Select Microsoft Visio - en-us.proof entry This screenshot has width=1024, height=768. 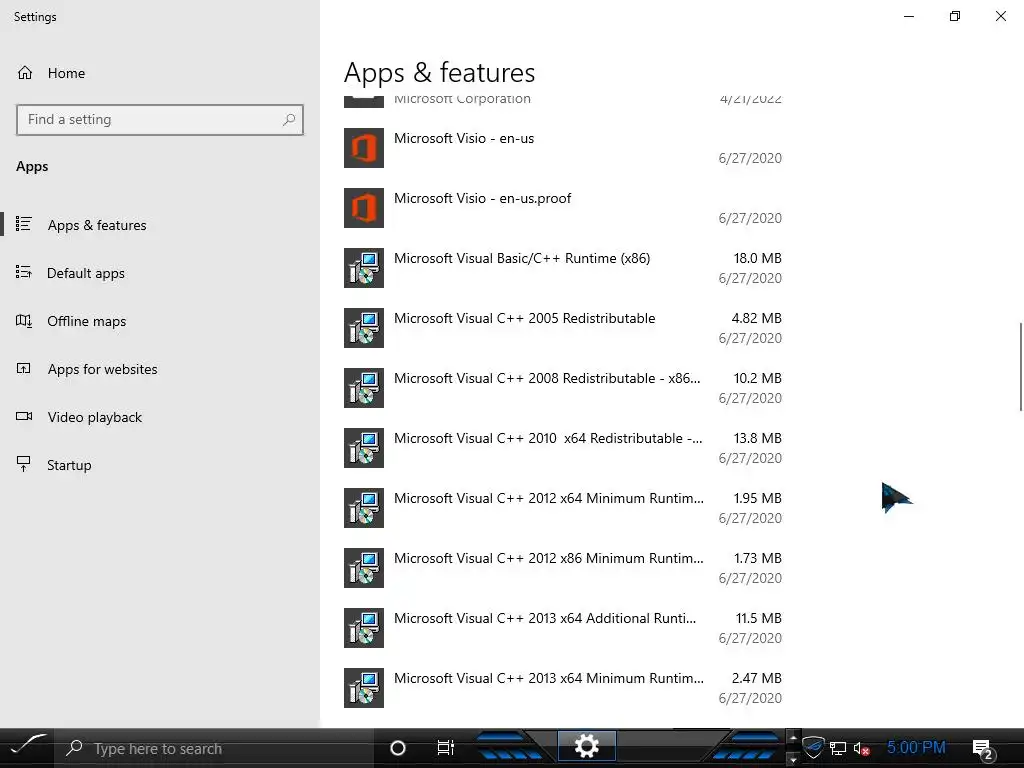pos(563,208)
